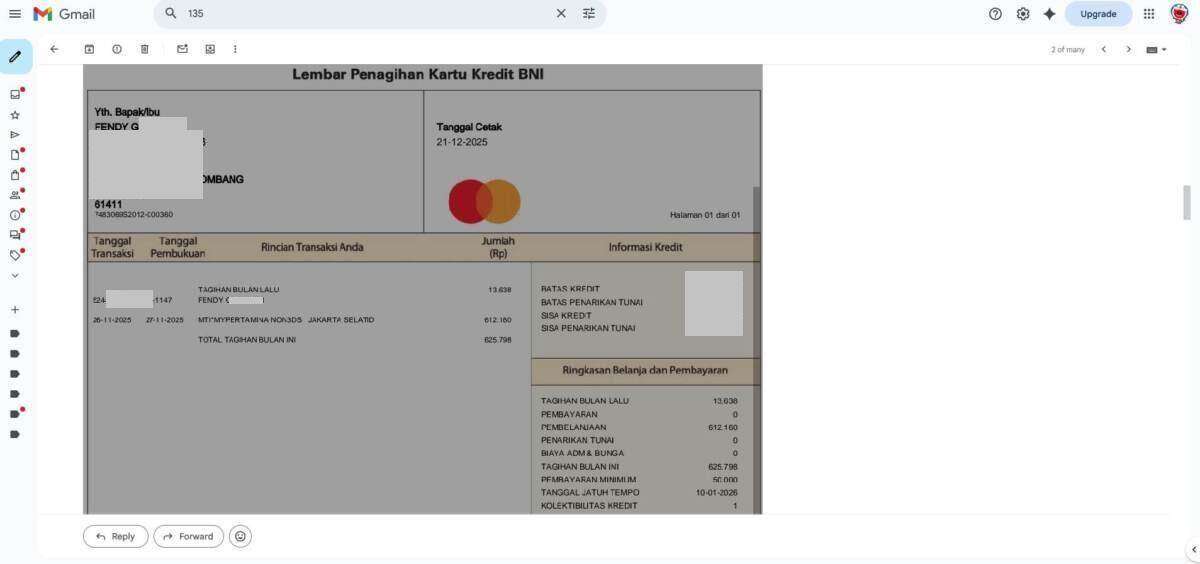
Task: Open the Google apps grid
Action: point(1149,14)
